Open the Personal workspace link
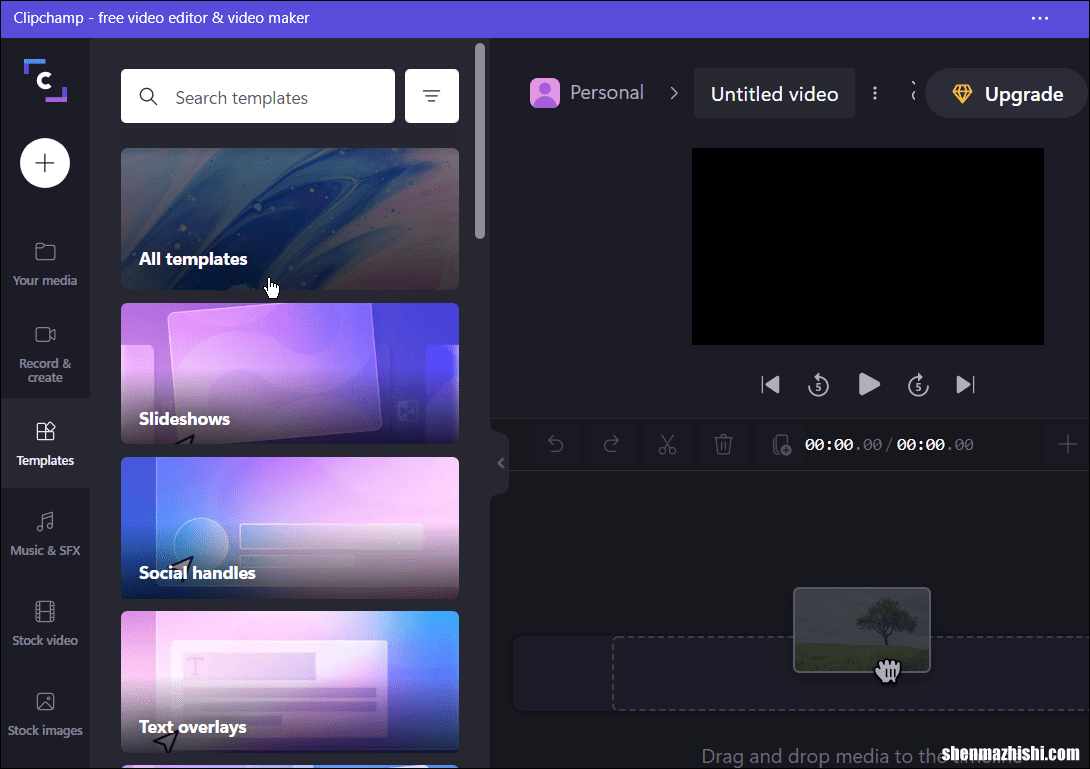Viewport: 1090px width, 769px height. click(x=607, y=92)
